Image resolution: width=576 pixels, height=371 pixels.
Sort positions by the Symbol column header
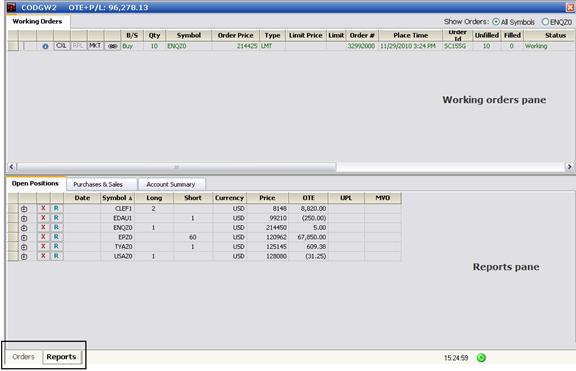[117, 198]
